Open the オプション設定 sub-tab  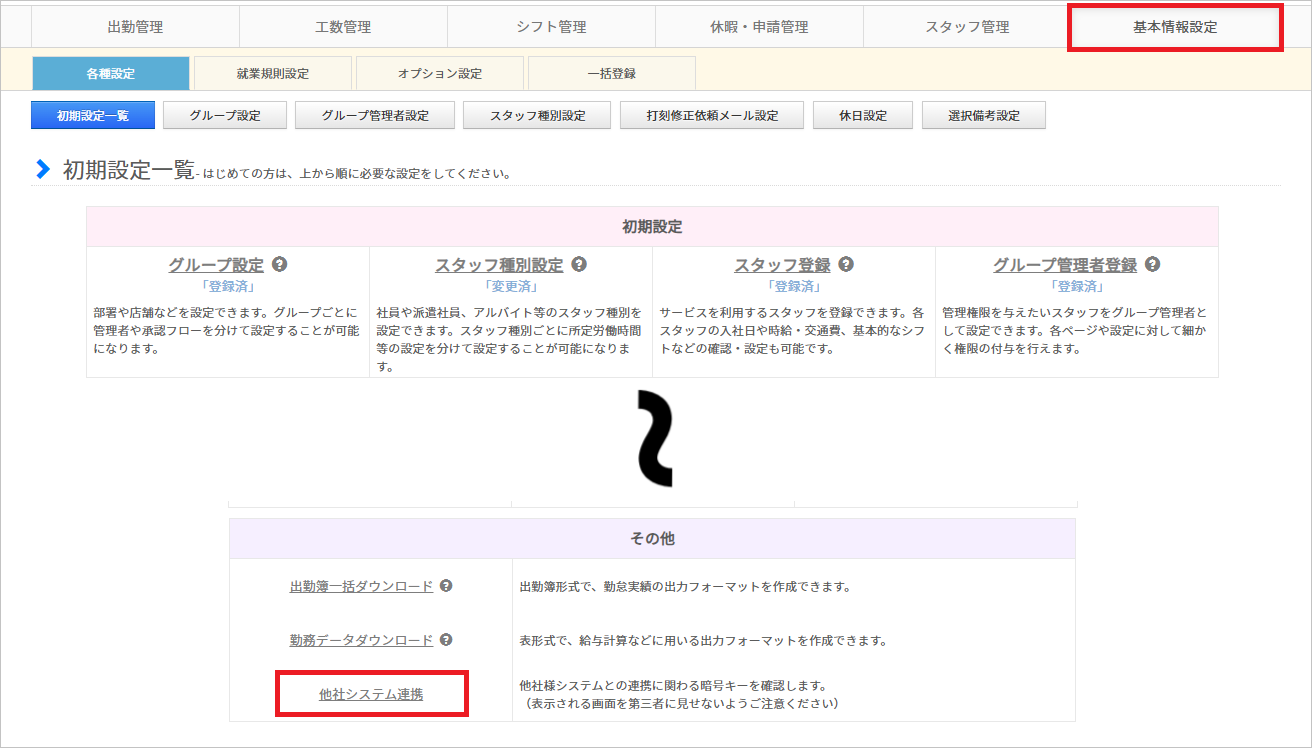[440, 73]
